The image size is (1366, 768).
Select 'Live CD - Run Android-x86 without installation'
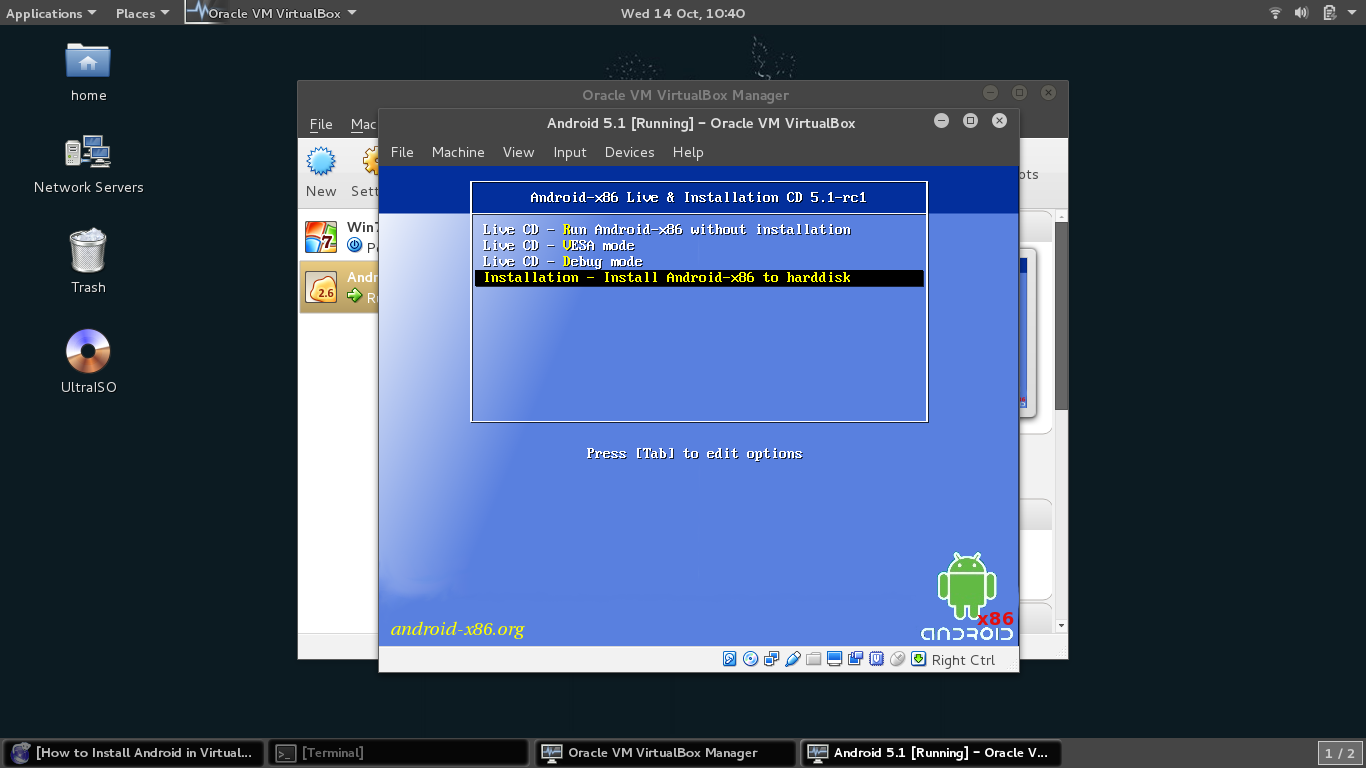(667, 229)
